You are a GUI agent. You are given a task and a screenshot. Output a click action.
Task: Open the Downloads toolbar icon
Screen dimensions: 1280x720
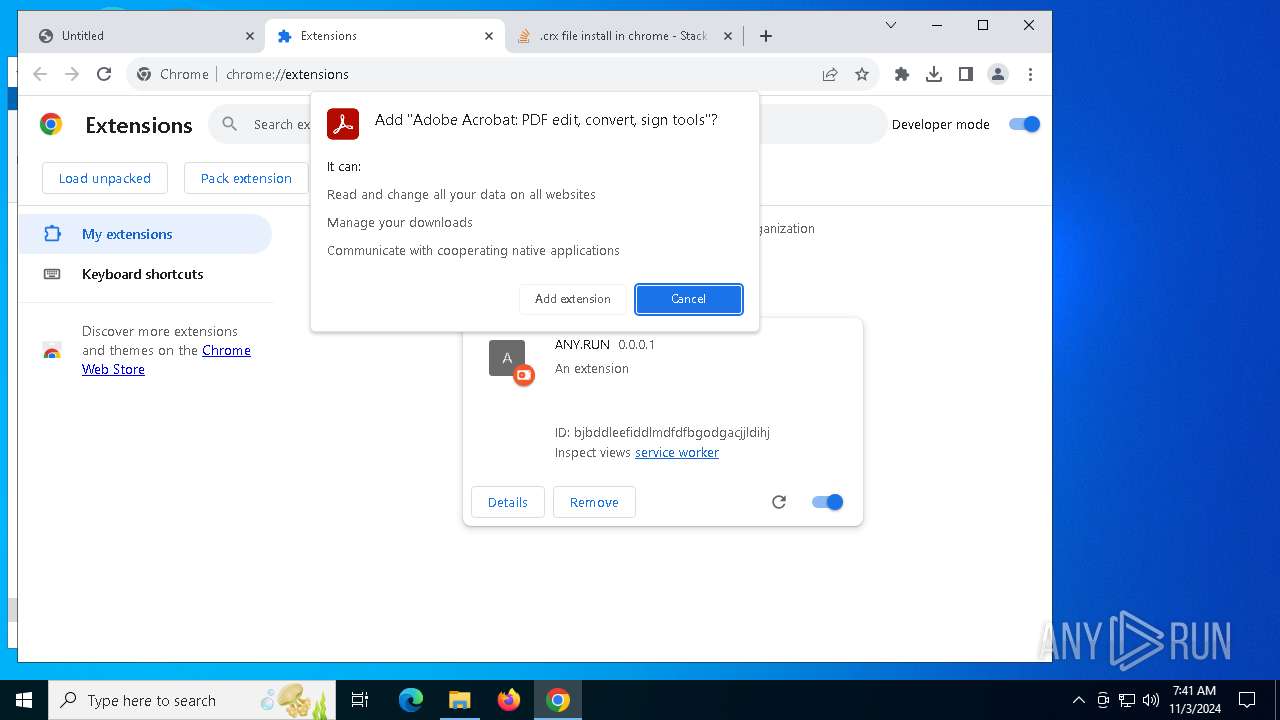[x=934, y=74]
